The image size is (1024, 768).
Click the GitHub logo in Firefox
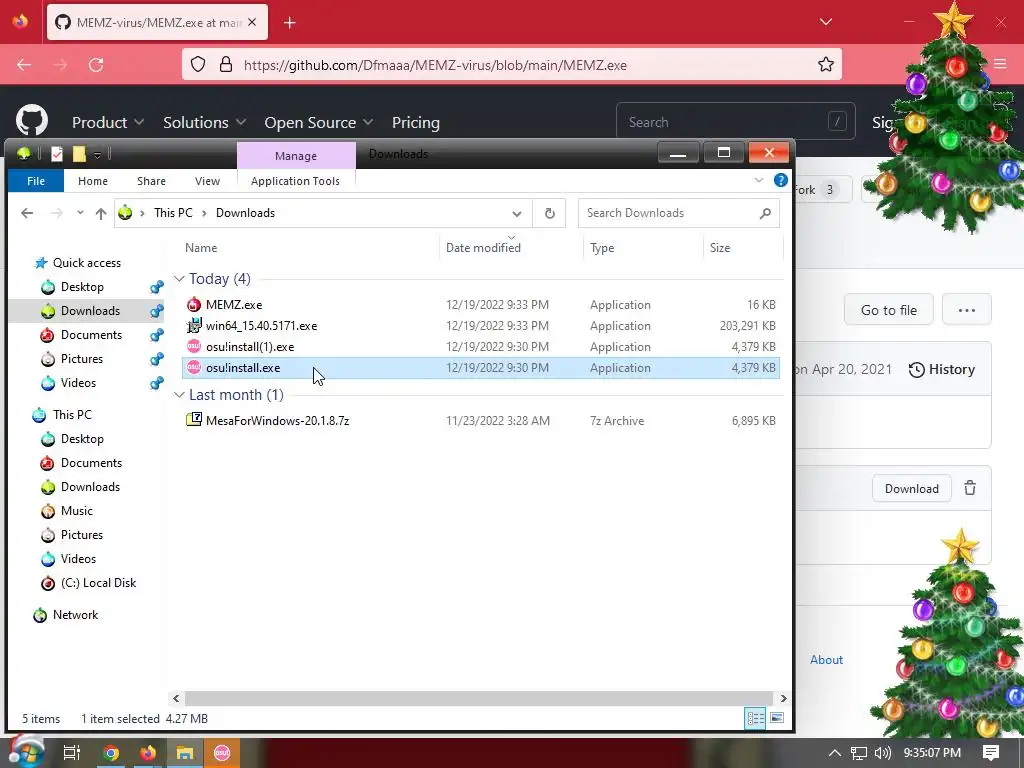coord(32,121)
